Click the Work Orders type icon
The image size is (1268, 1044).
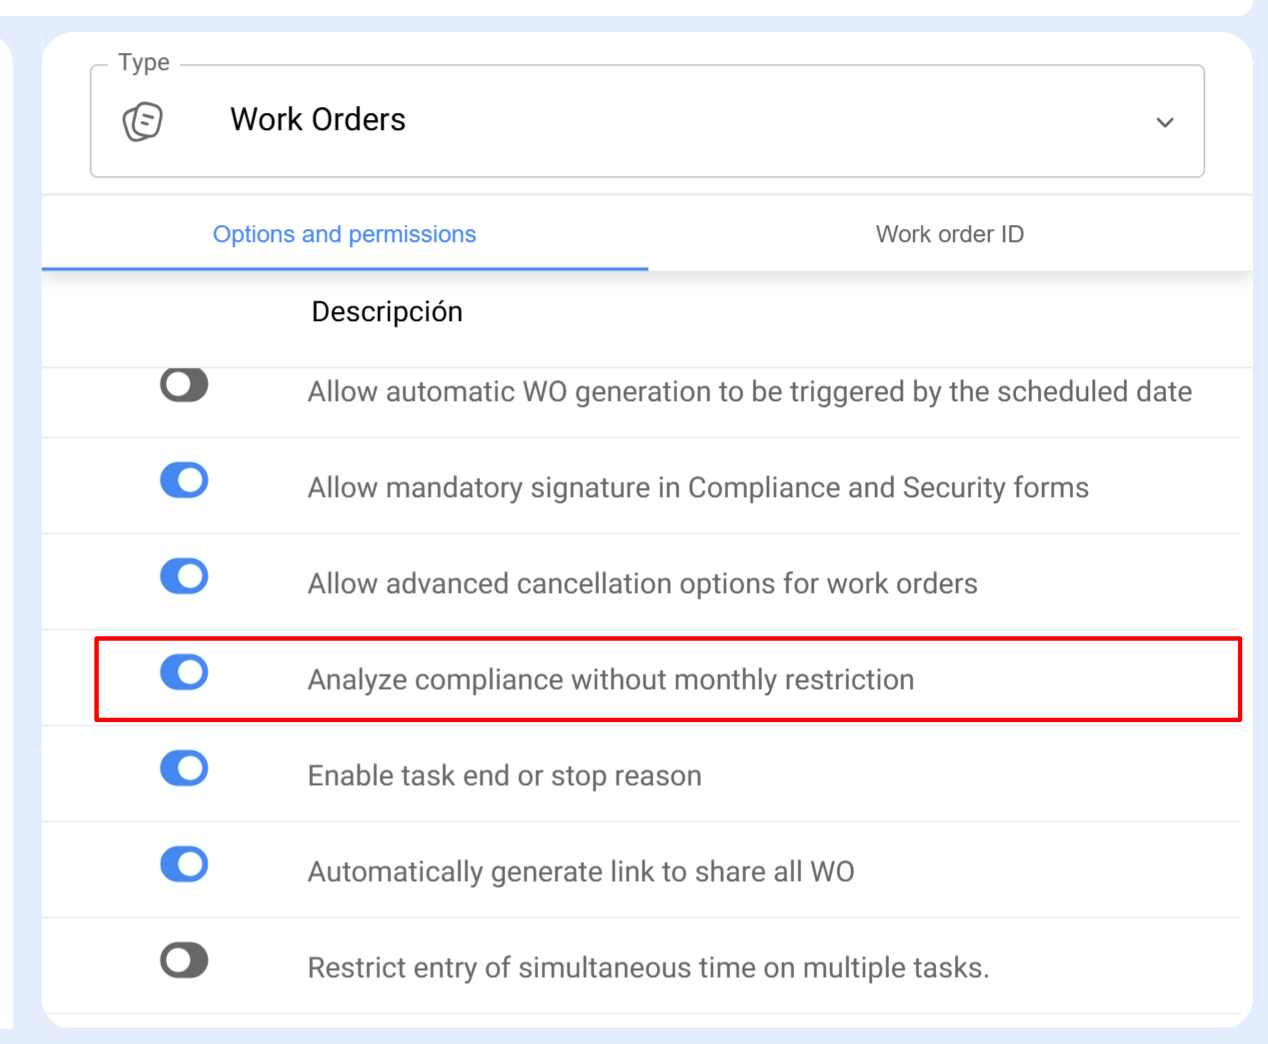(x=143, y=122)
